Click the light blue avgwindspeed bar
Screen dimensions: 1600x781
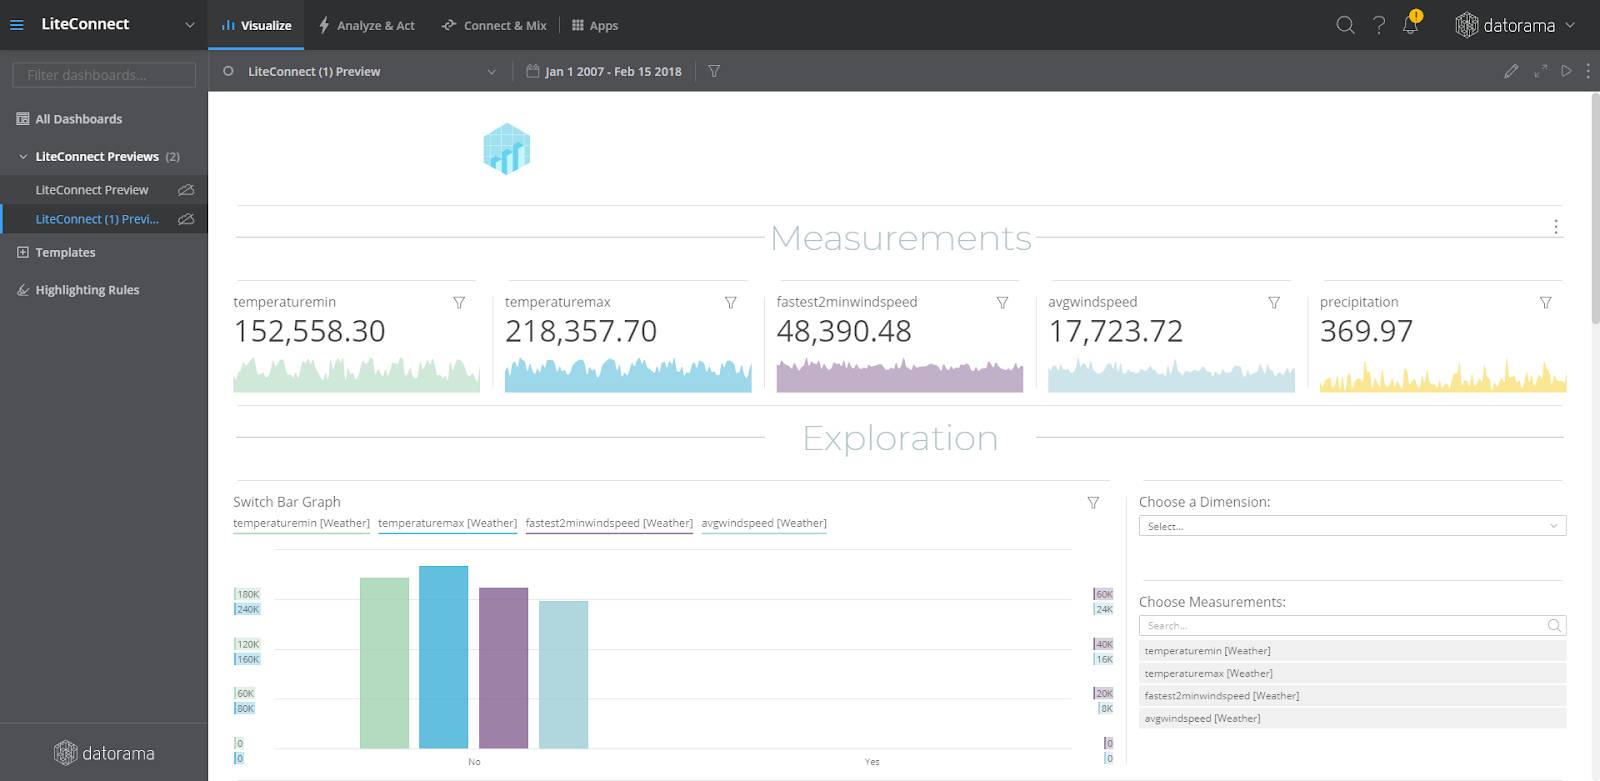(x=563, y=675)
